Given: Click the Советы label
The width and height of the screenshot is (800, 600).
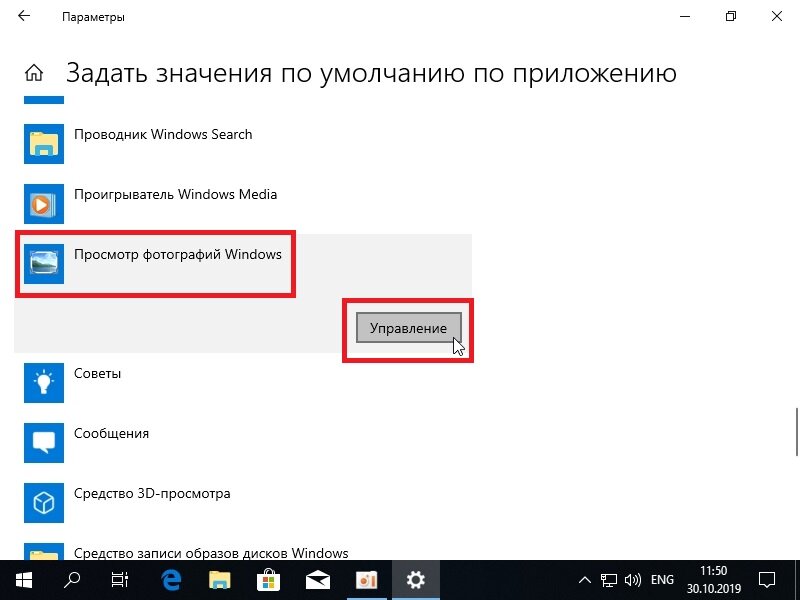Looking at the screenshot, I should pyautogui.click(x=97, y=373).
